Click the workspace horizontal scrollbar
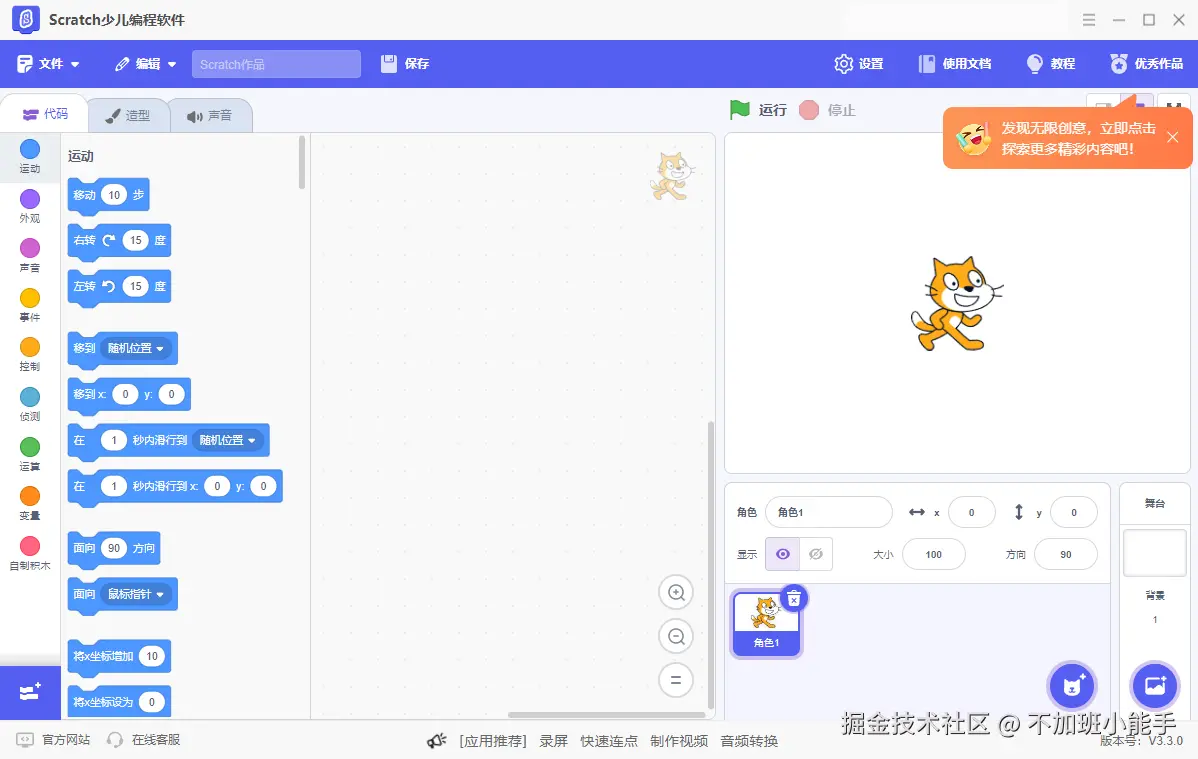 607,715
